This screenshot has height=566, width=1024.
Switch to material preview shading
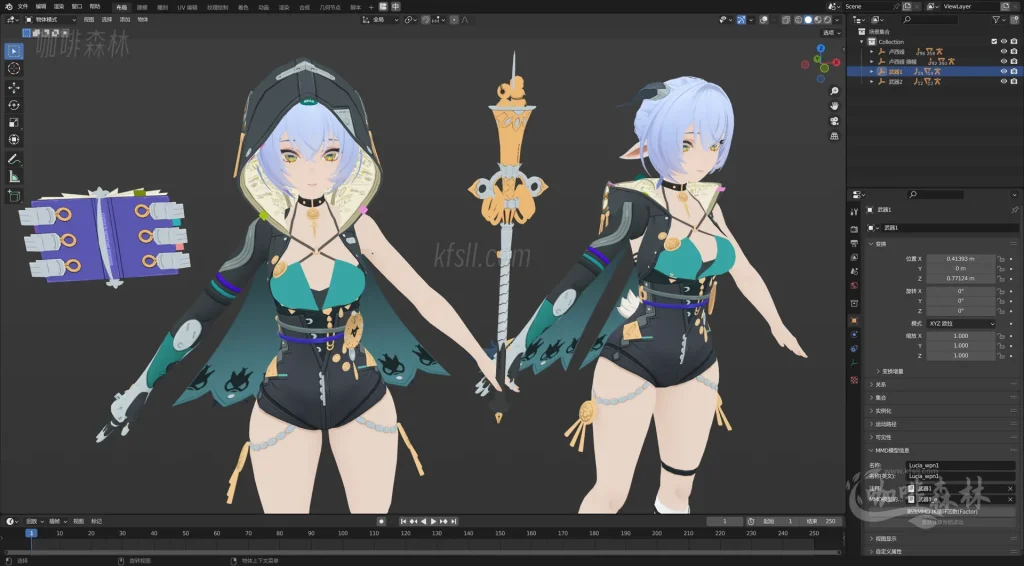pyautogui.click(x=818, y=20)
